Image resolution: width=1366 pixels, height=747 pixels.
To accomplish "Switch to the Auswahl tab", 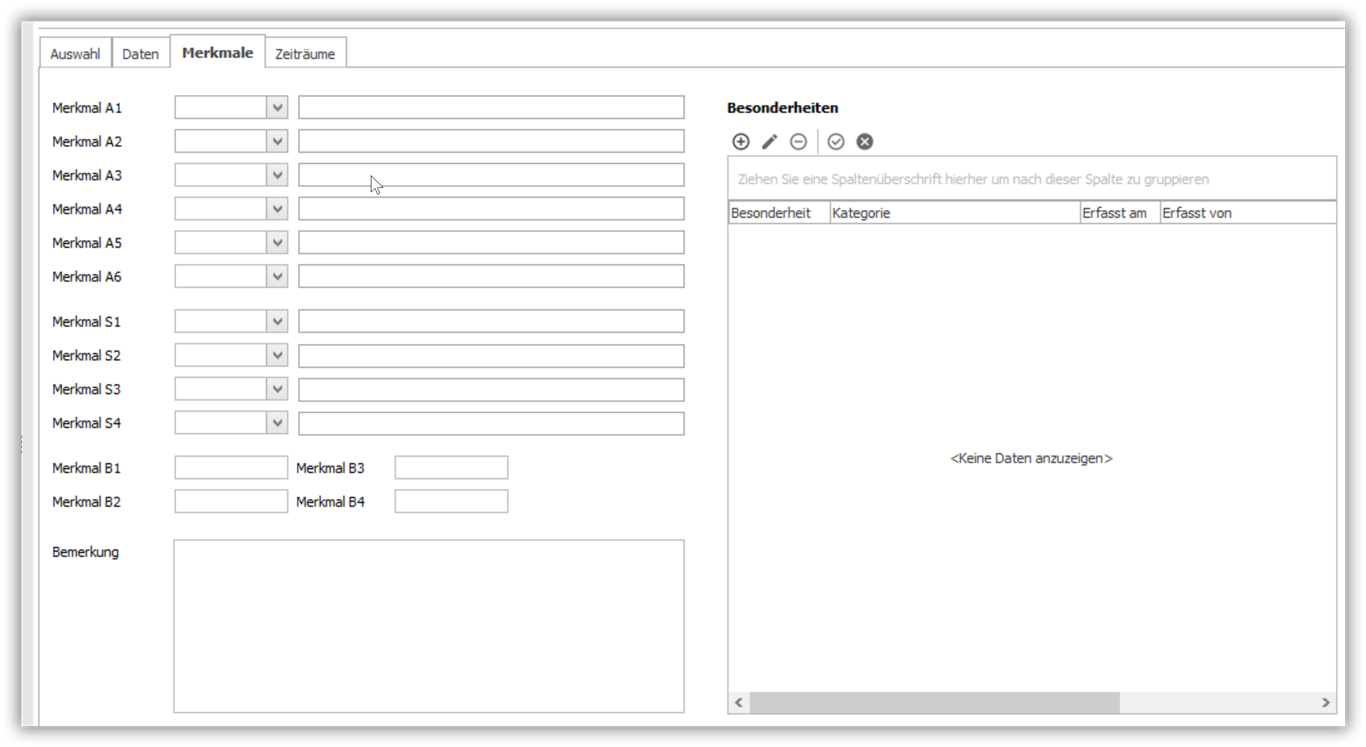I will [75, 54].
